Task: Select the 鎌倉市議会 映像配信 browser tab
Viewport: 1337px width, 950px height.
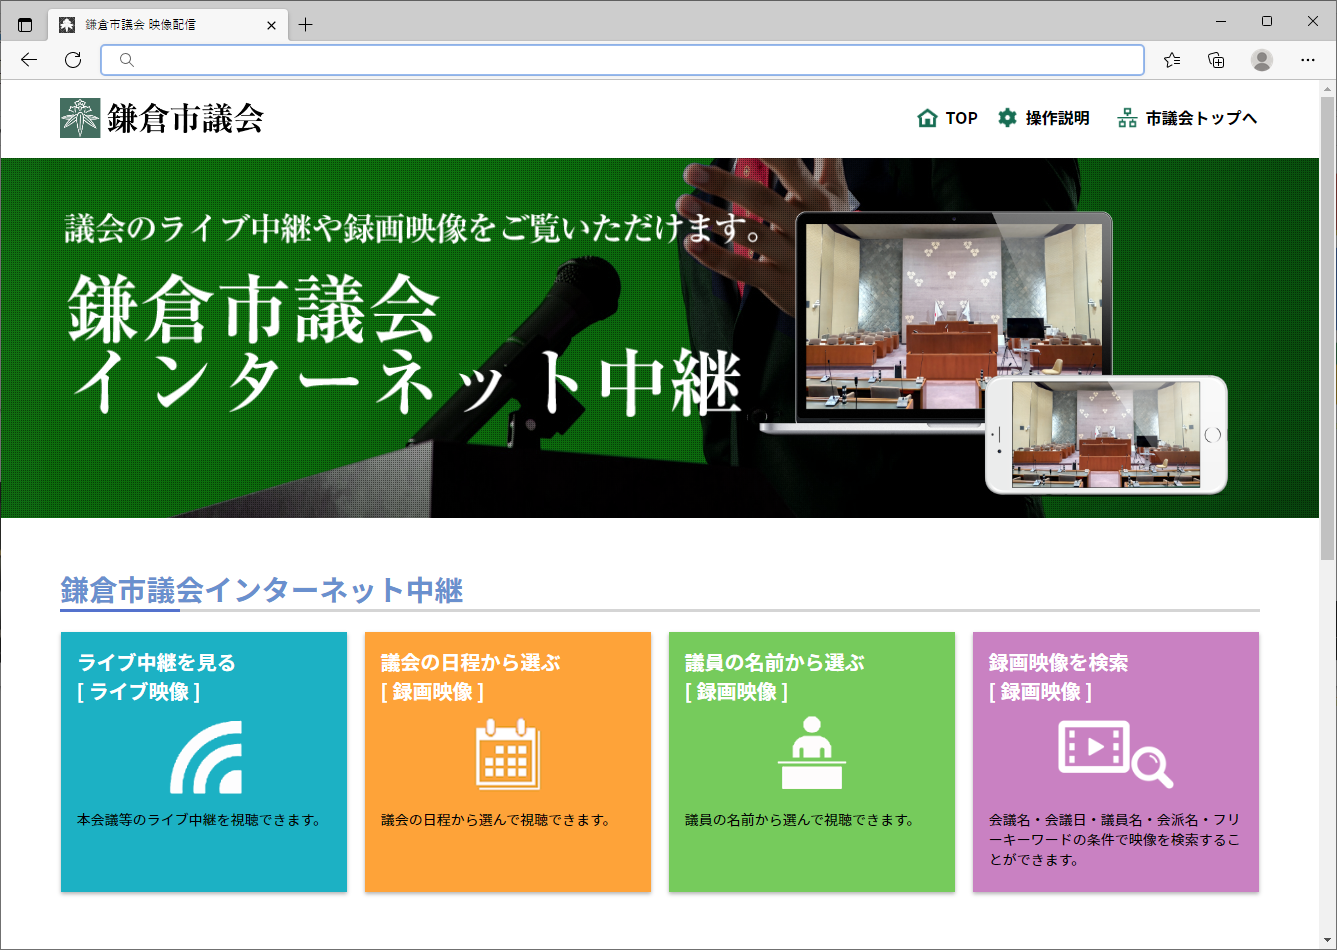Action: pos(168,25)
